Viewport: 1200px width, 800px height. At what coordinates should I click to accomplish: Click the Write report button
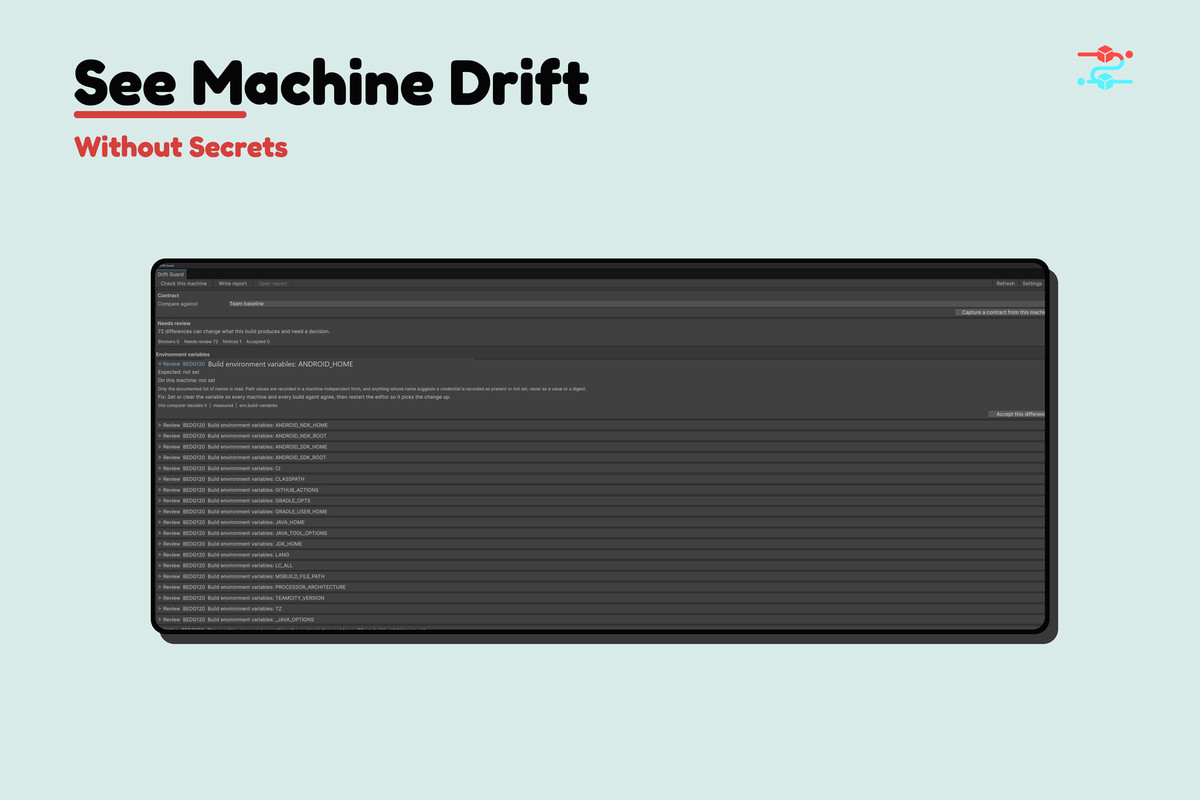(233, 284)
